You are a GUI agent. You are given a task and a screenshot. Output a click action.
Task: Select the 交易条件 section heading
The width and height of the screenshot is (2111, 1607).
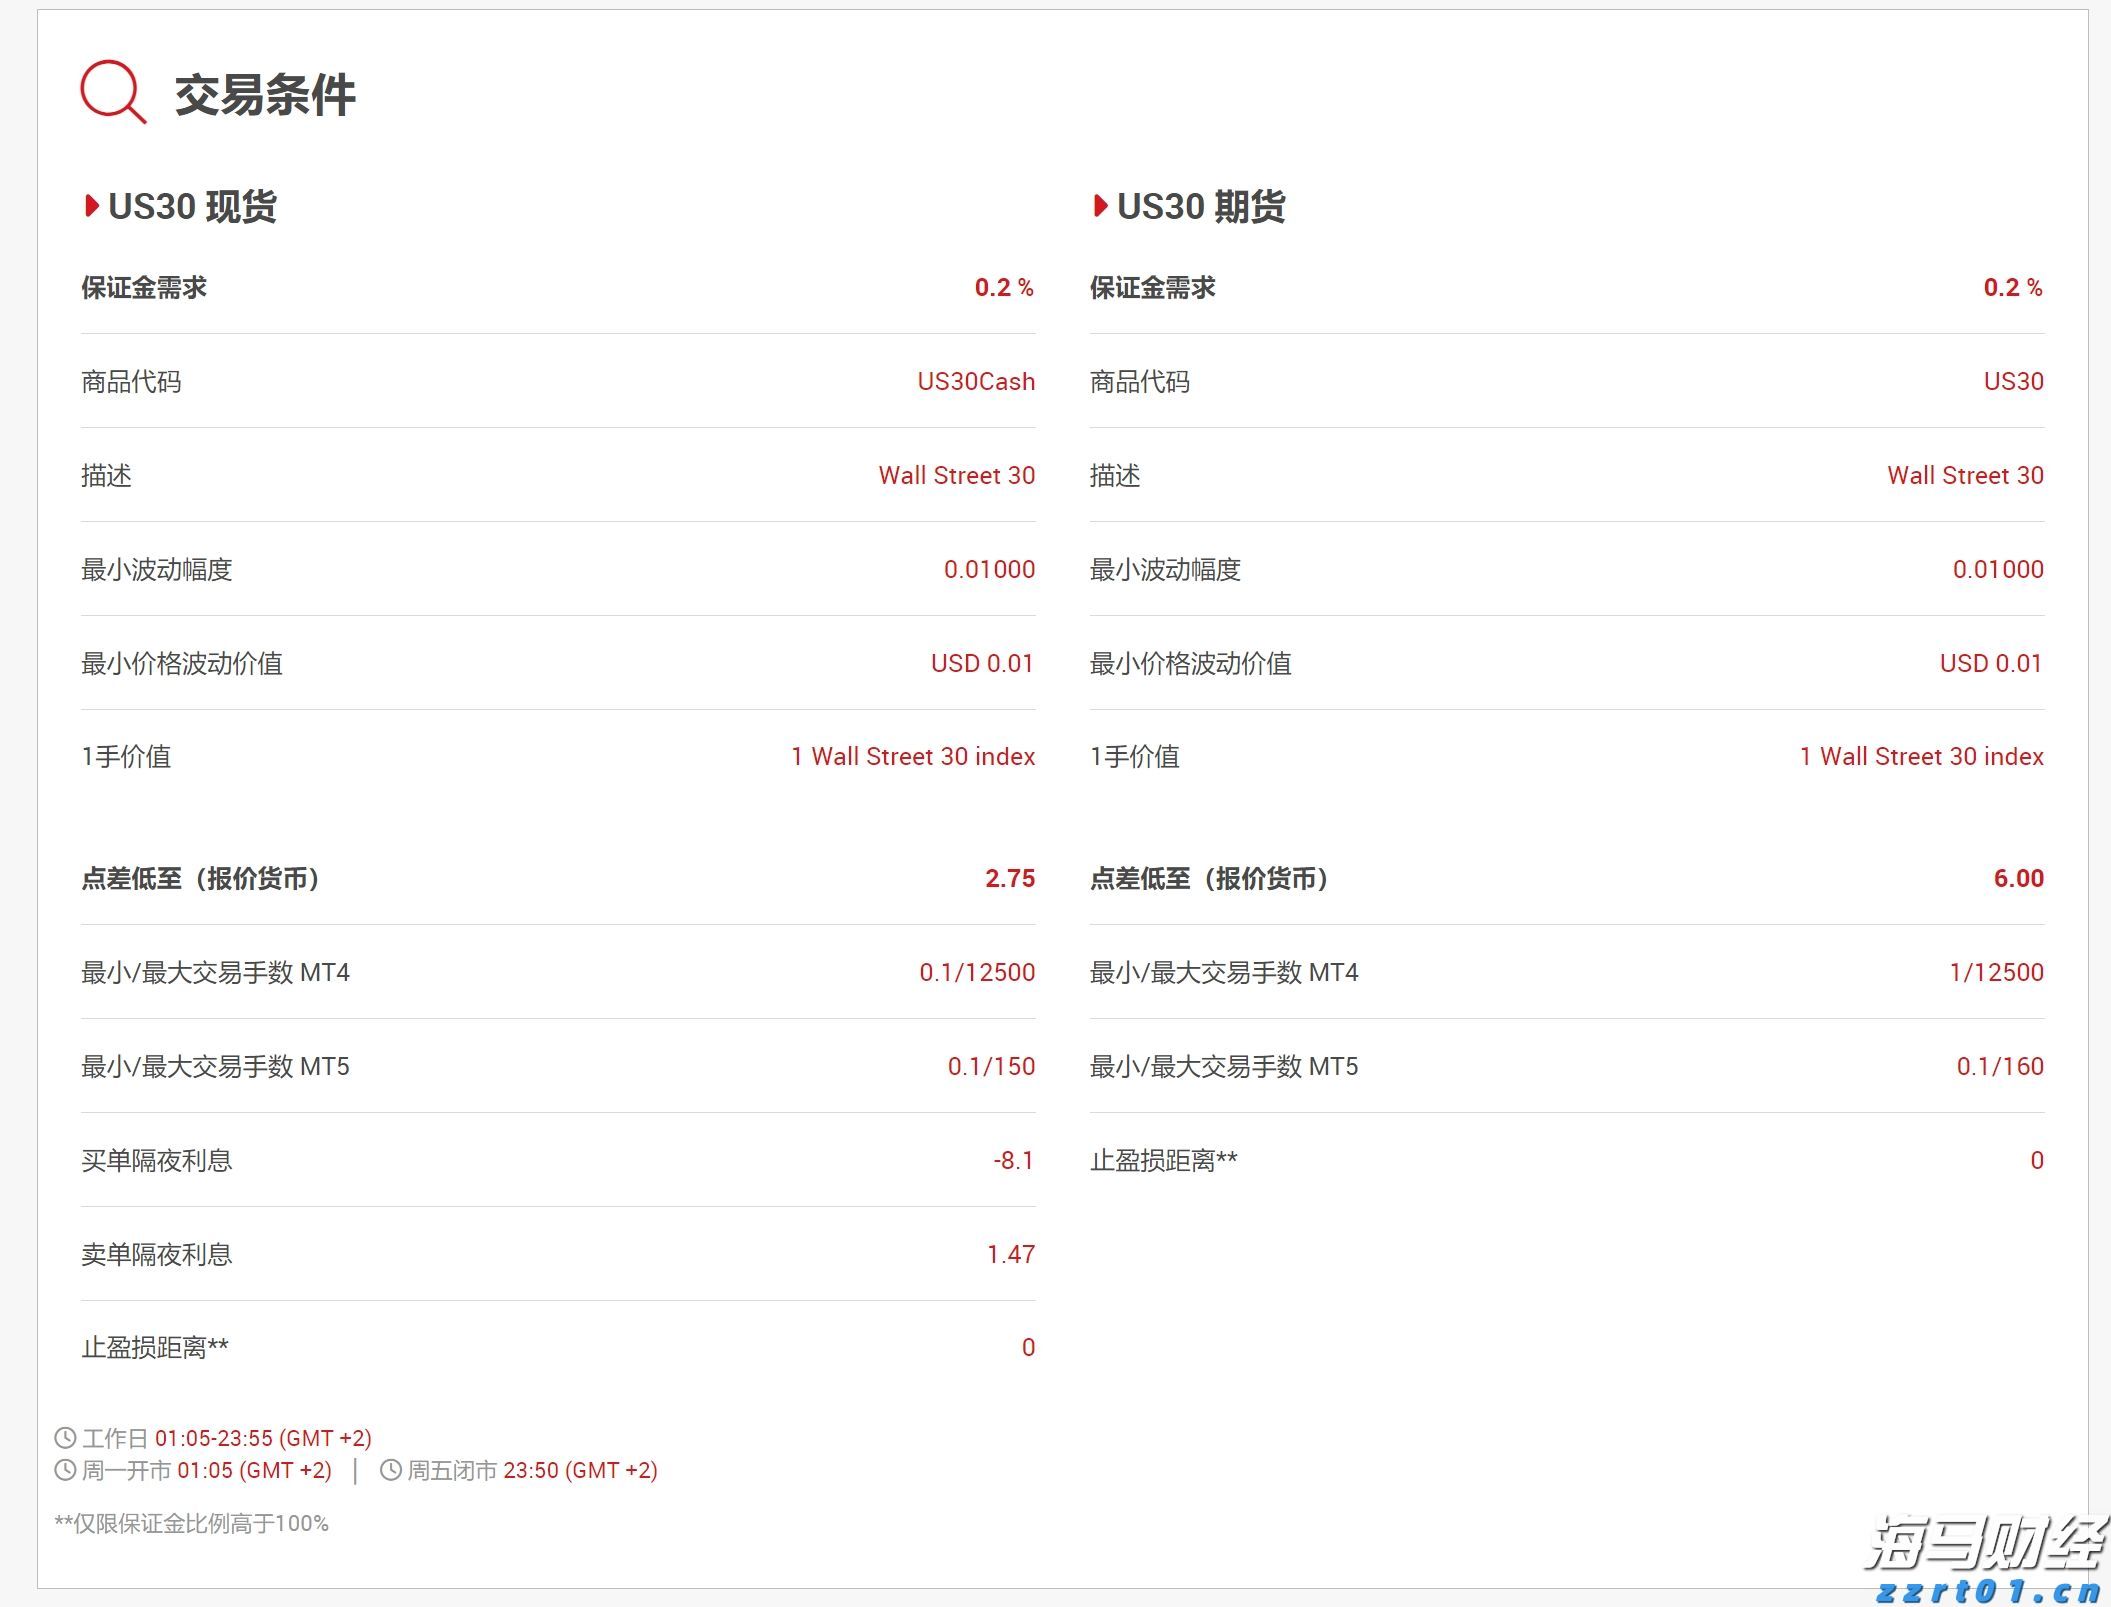pyautogui.click(x=265, y=97)
